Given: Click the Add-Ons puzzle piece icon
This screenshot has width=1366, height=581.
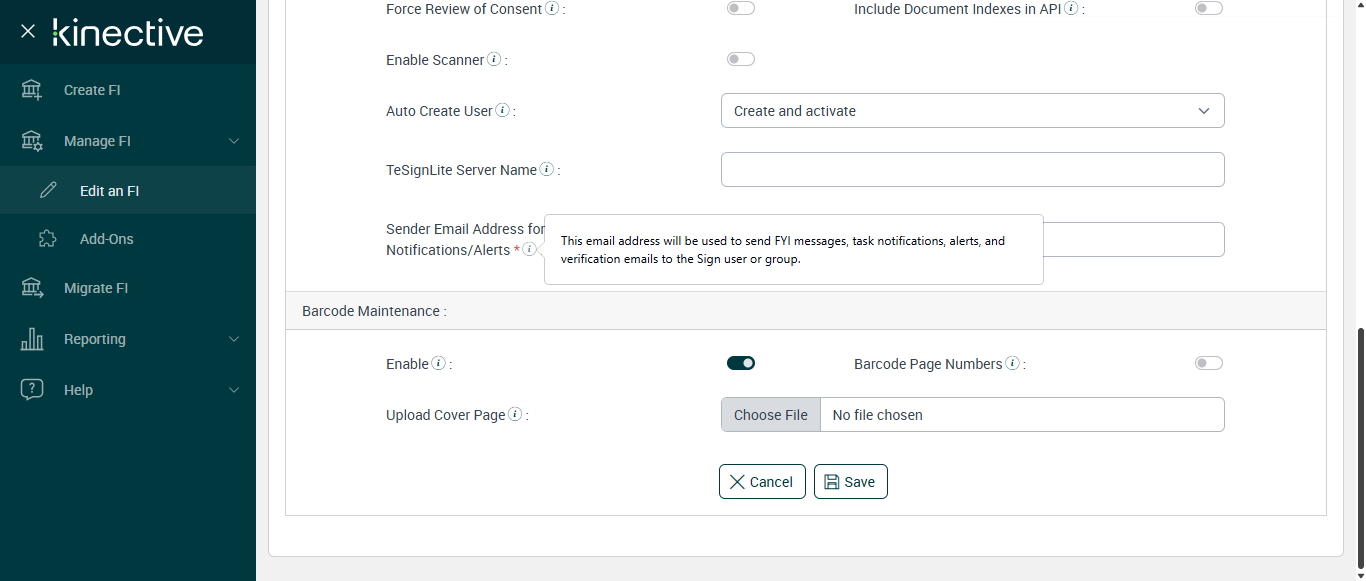Looking at the screenshot, I should 48,239.
